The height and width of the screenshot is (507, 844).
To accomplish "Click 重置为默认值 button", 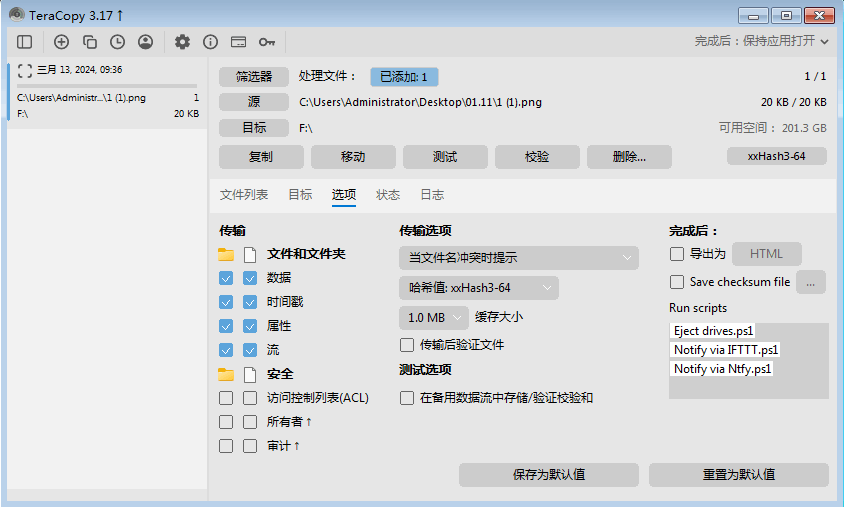I will pyautogui.click(x=738, y=475).
